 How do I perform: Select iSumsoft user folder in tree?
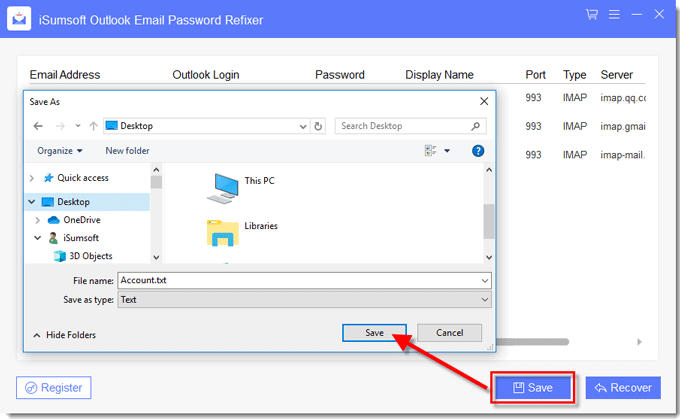[81, 238]
